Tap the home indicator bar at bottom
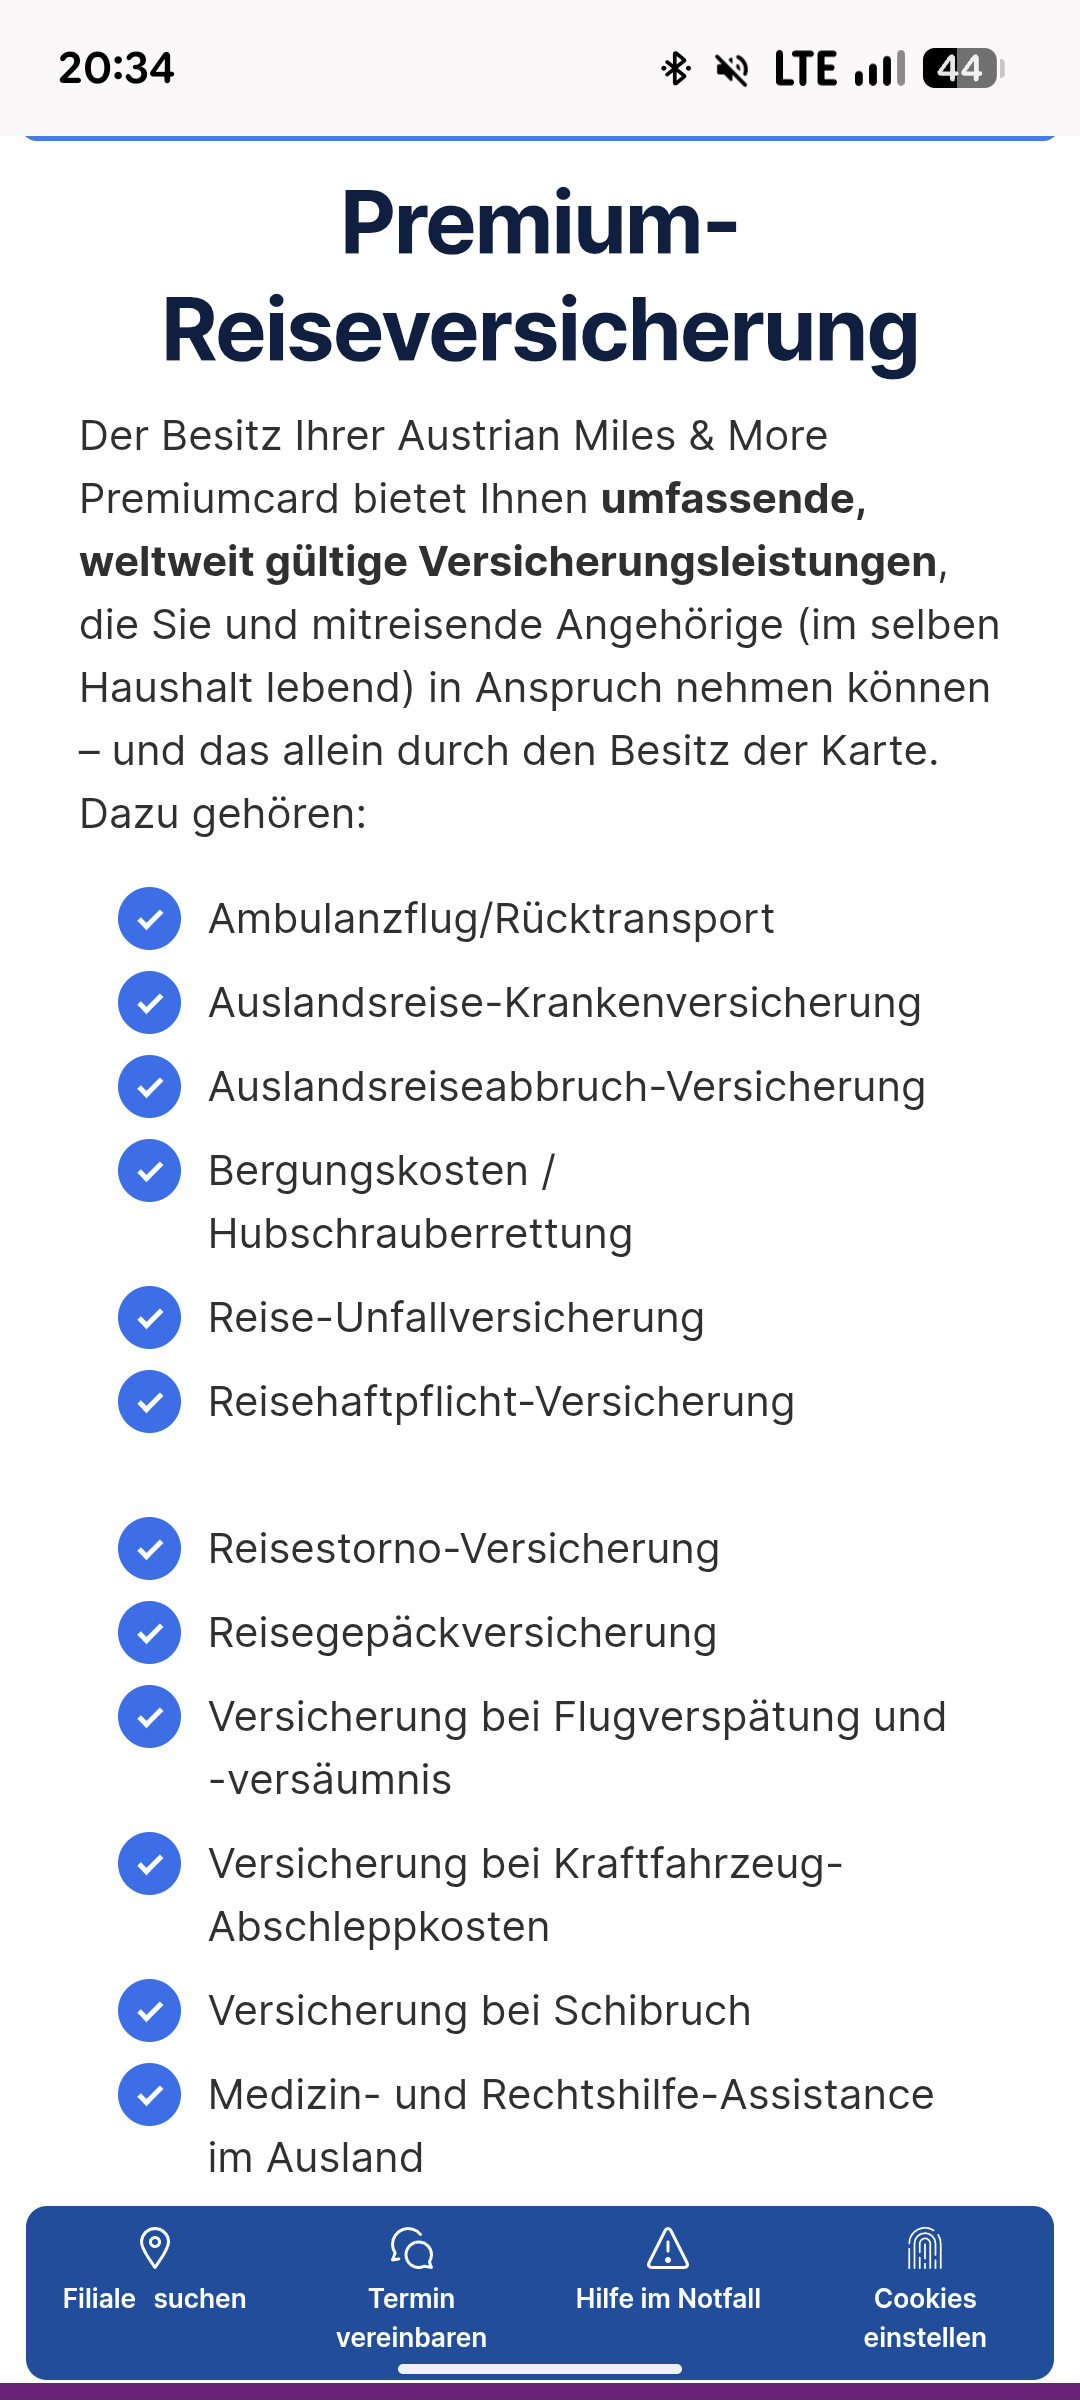The image size is (1080, 2400). (x=540, y=2369)
